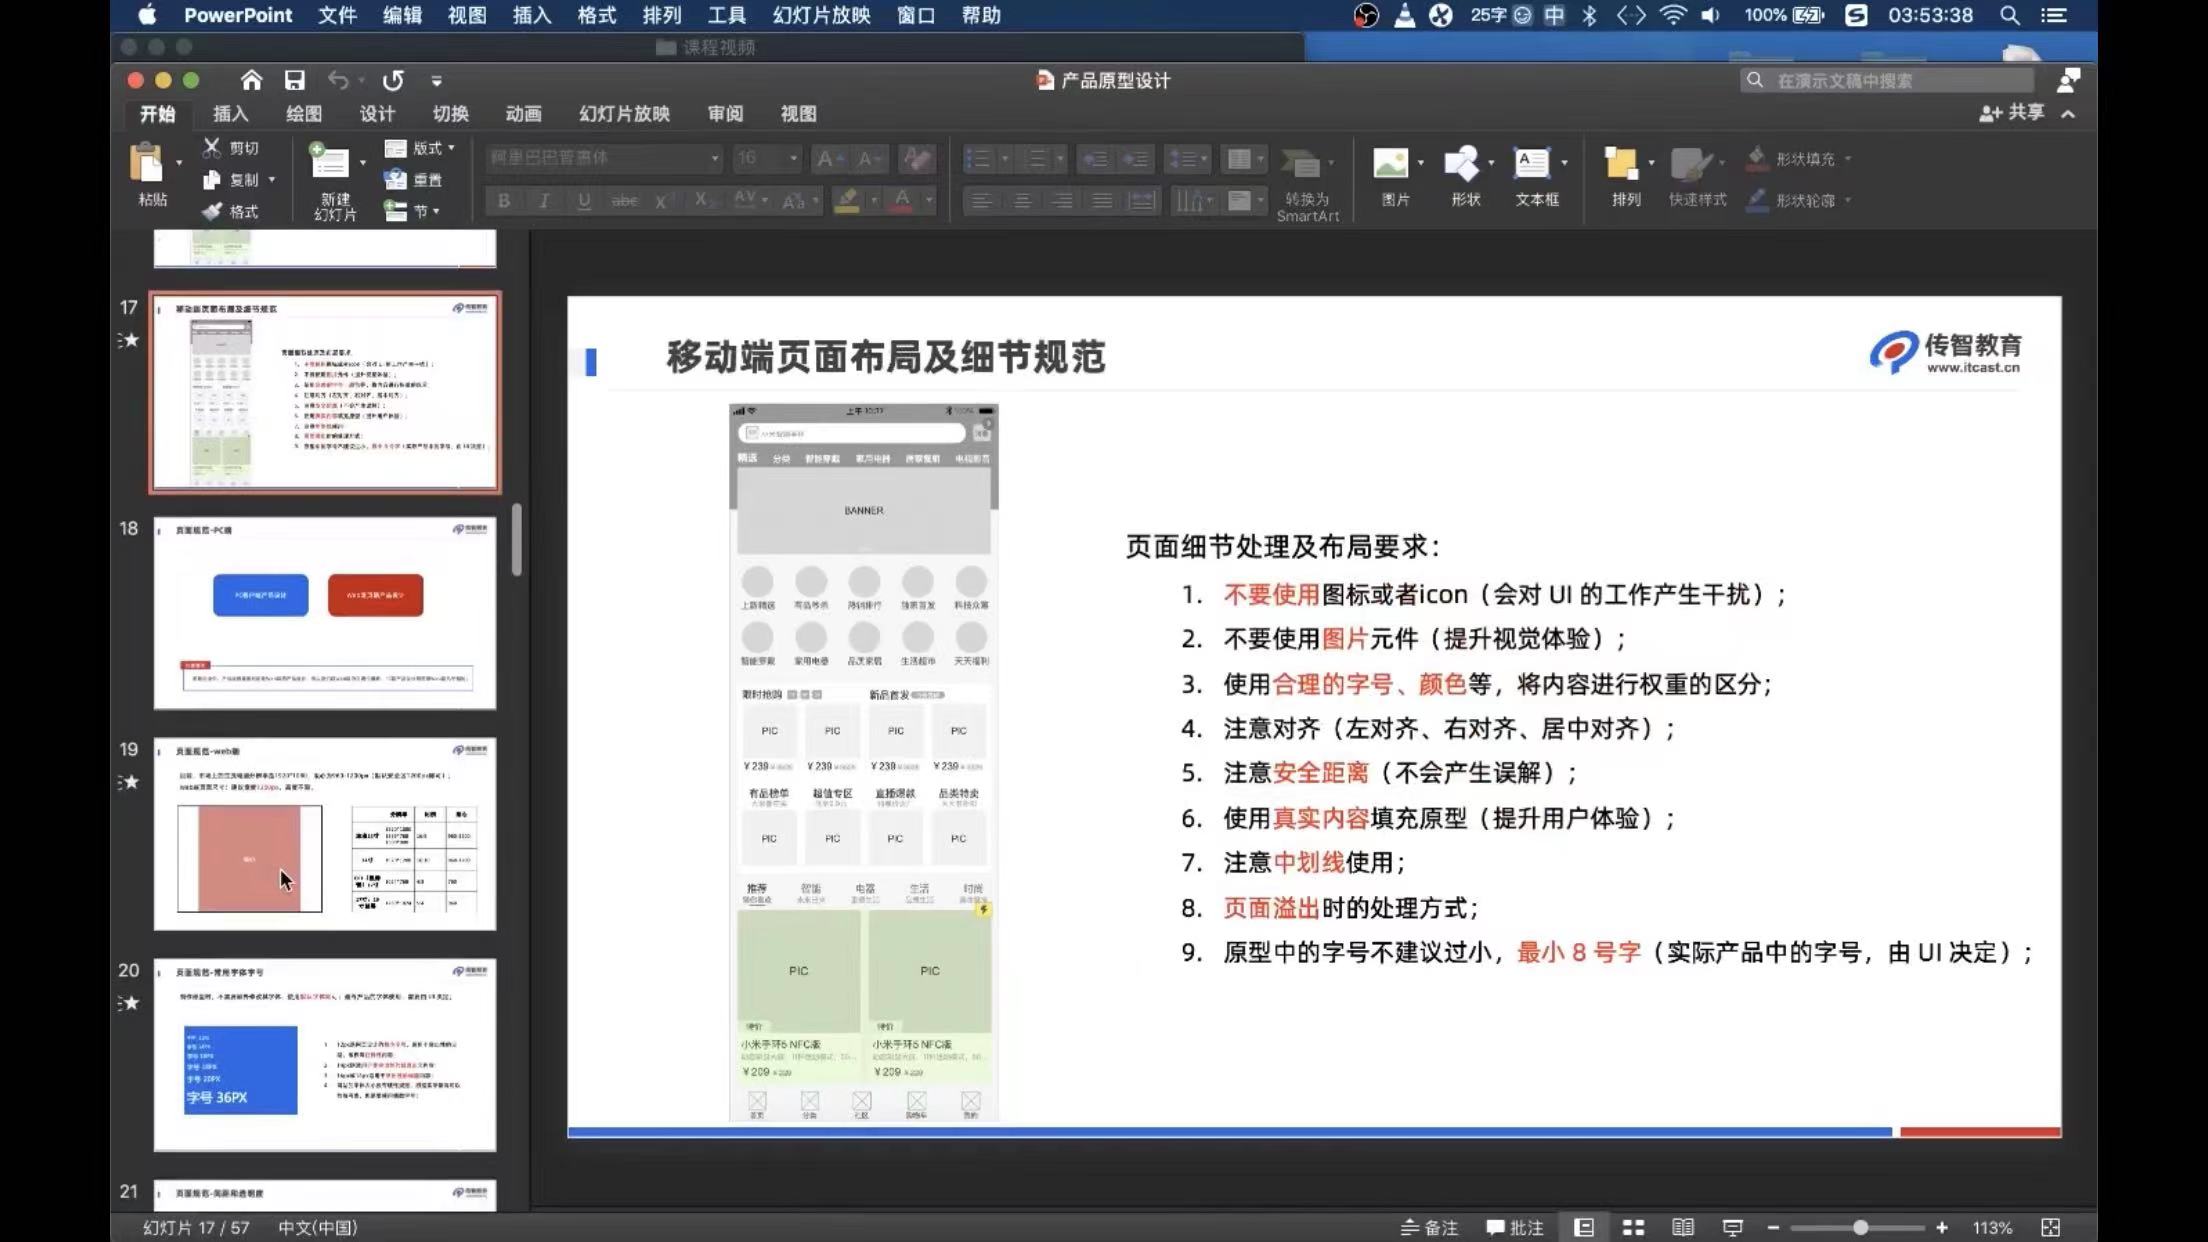Click the Format Painter (格式) brush
Screen dimensions: 2208x1242
click(212, 211)
